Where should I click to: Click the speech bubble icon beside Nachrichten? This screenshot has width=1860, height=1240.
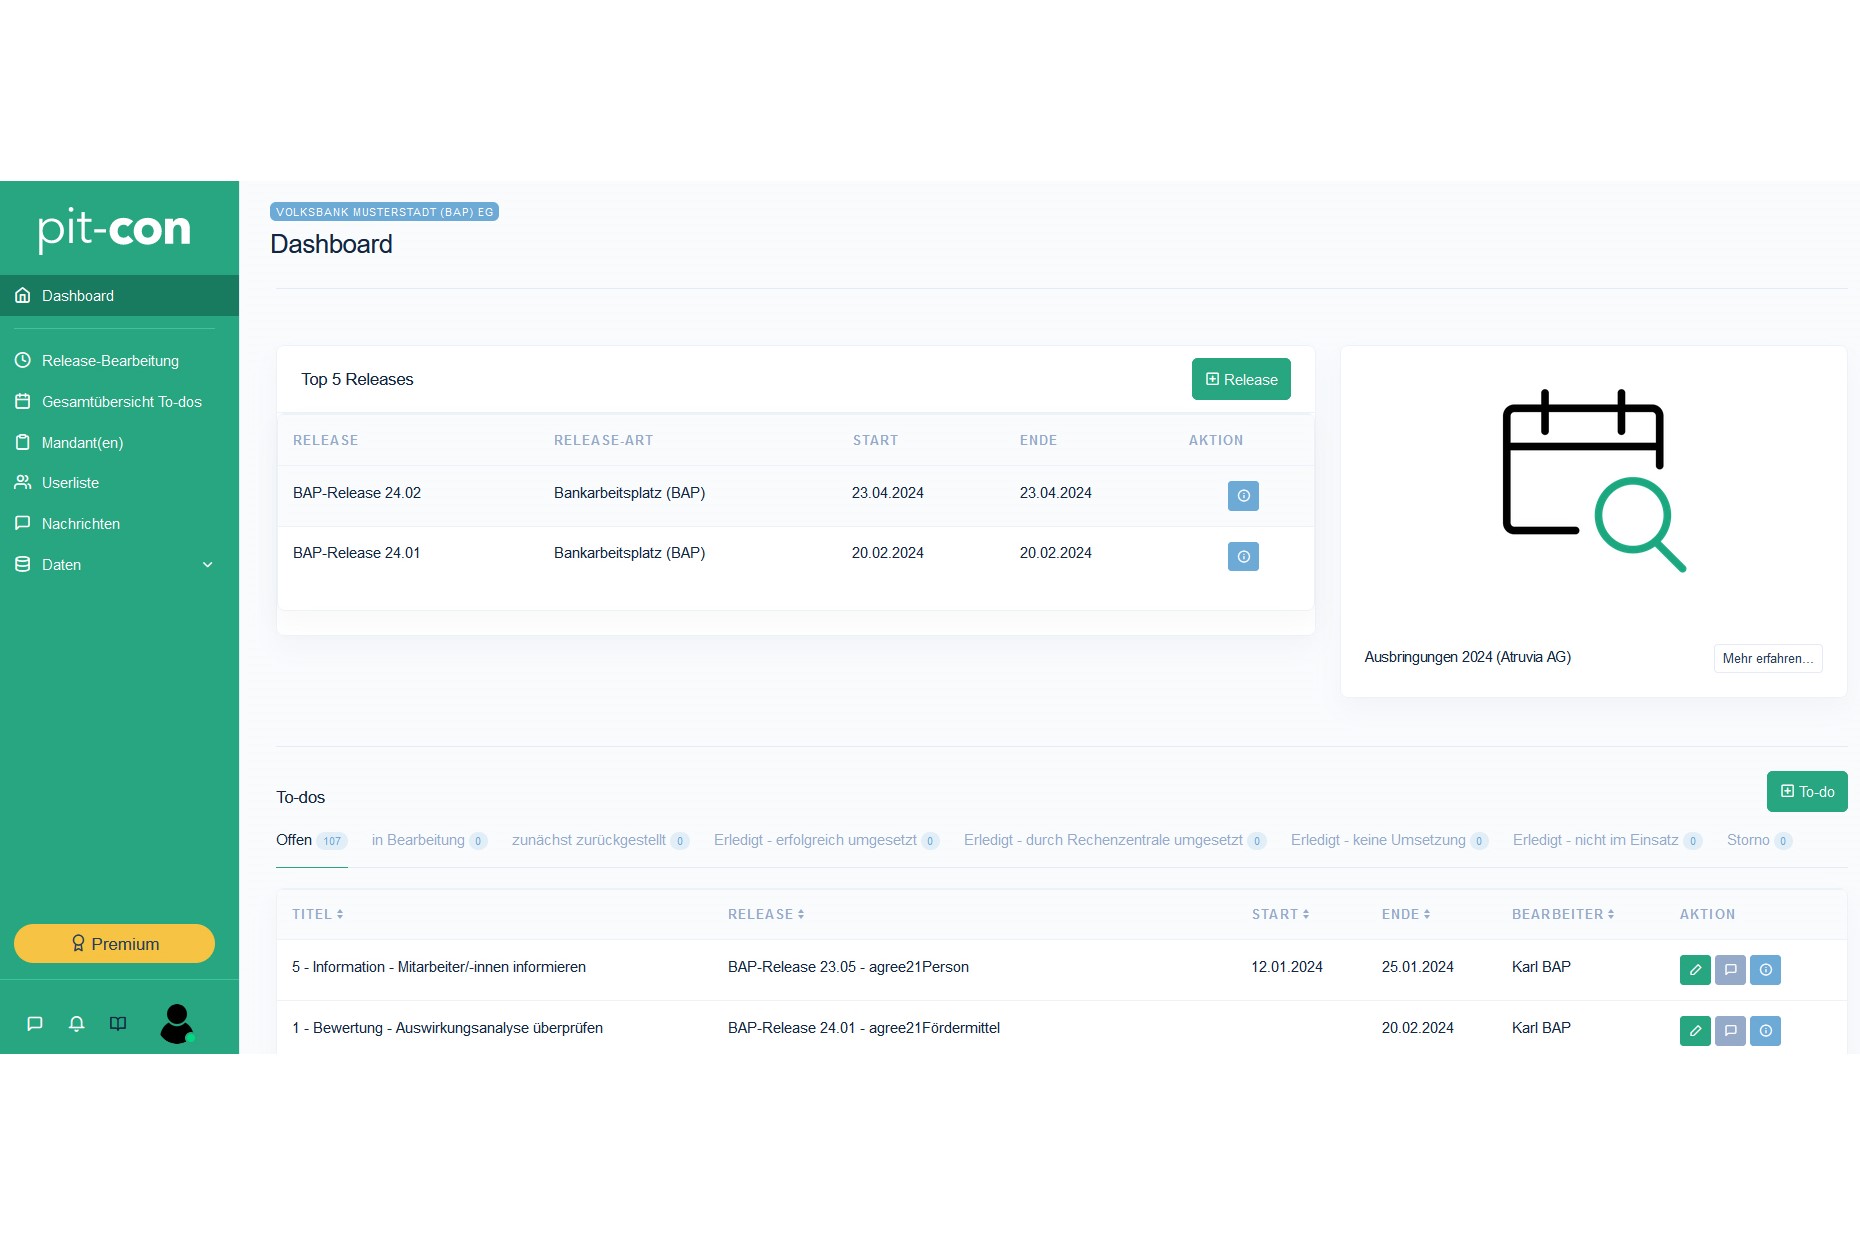point(22,523)
